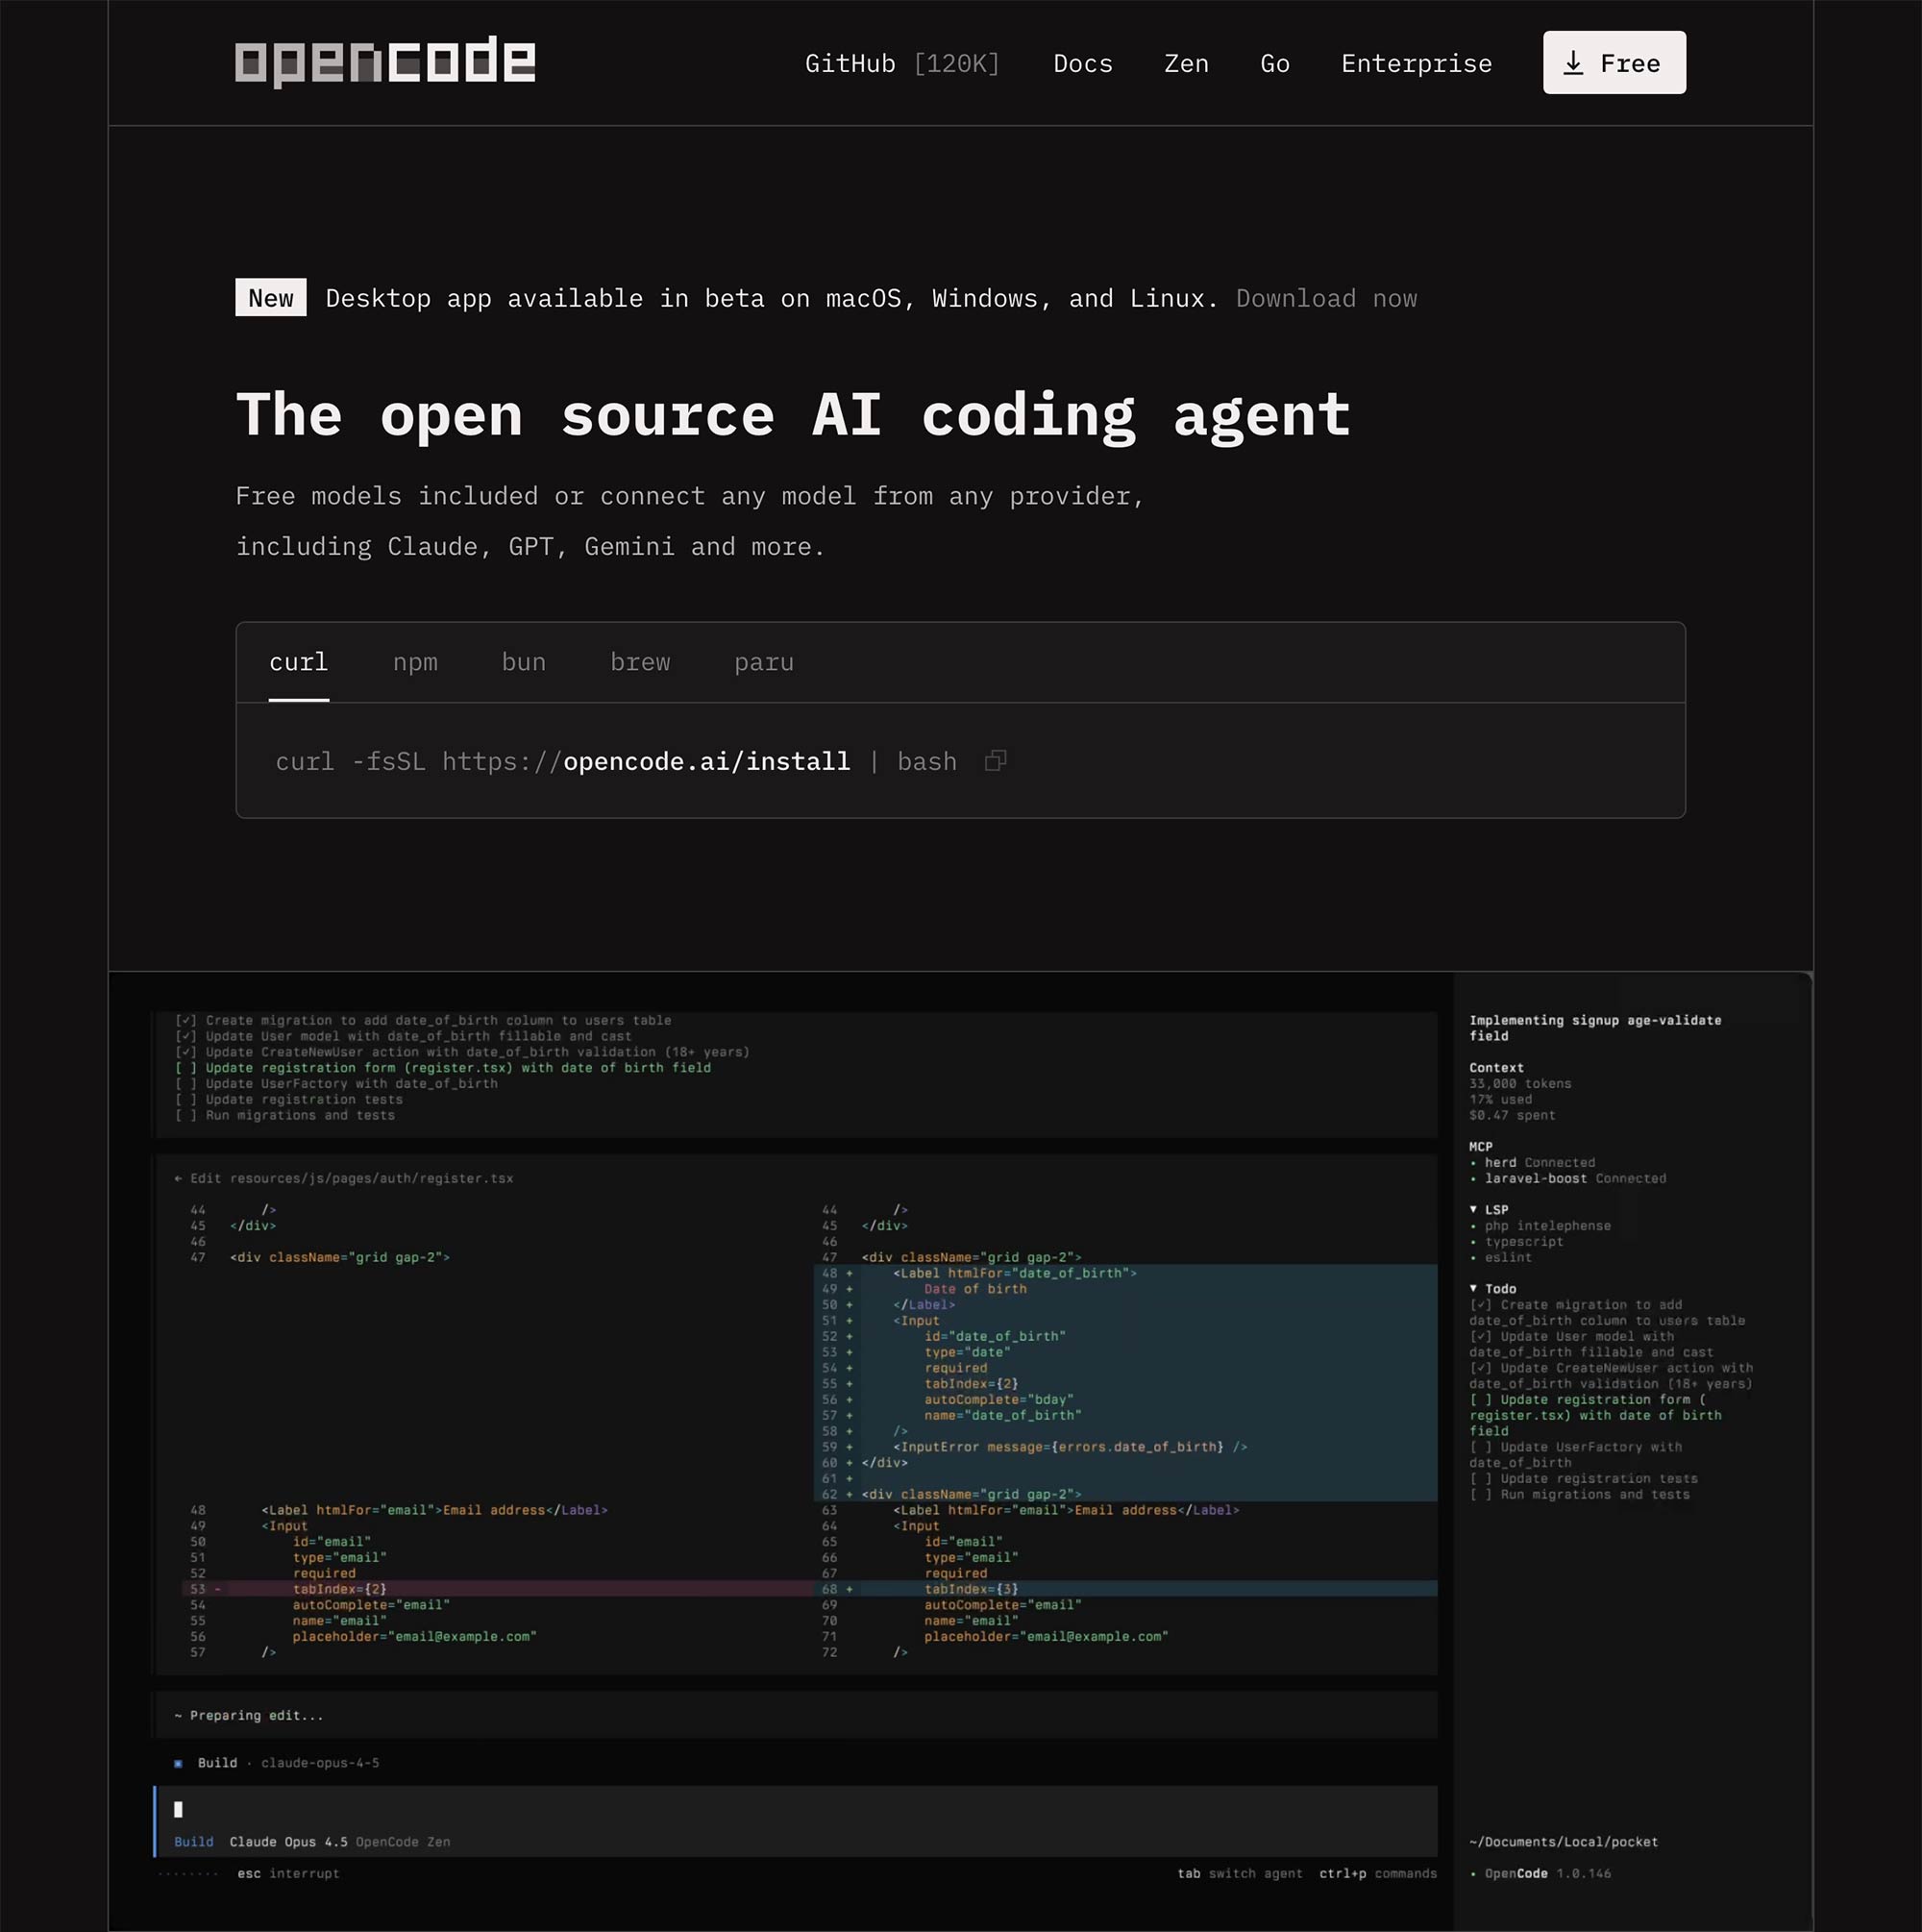Click 'OpenCode Zen' provider label
1922x1932 pixels.
tap(403, 1841)
